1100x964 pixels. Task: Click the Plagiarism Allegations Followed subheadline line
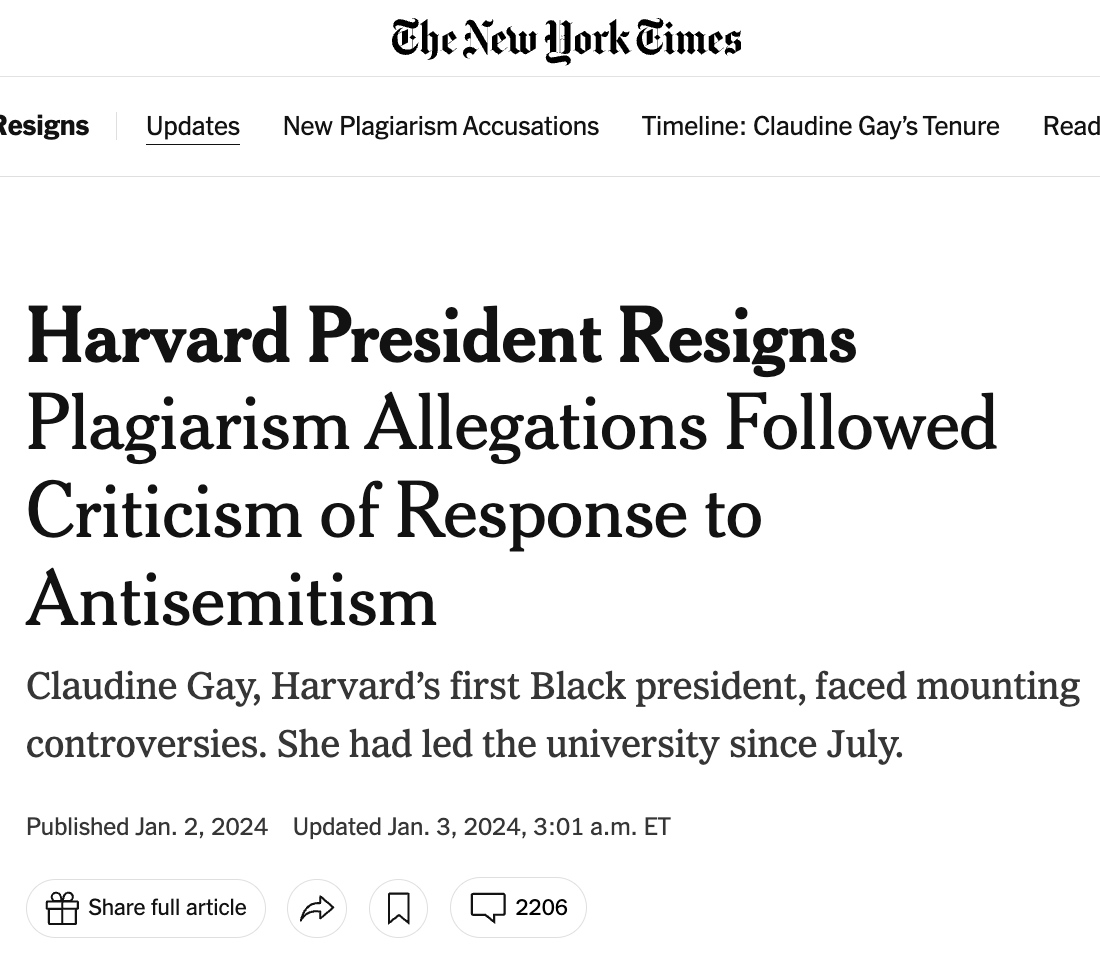click(511, 424)
